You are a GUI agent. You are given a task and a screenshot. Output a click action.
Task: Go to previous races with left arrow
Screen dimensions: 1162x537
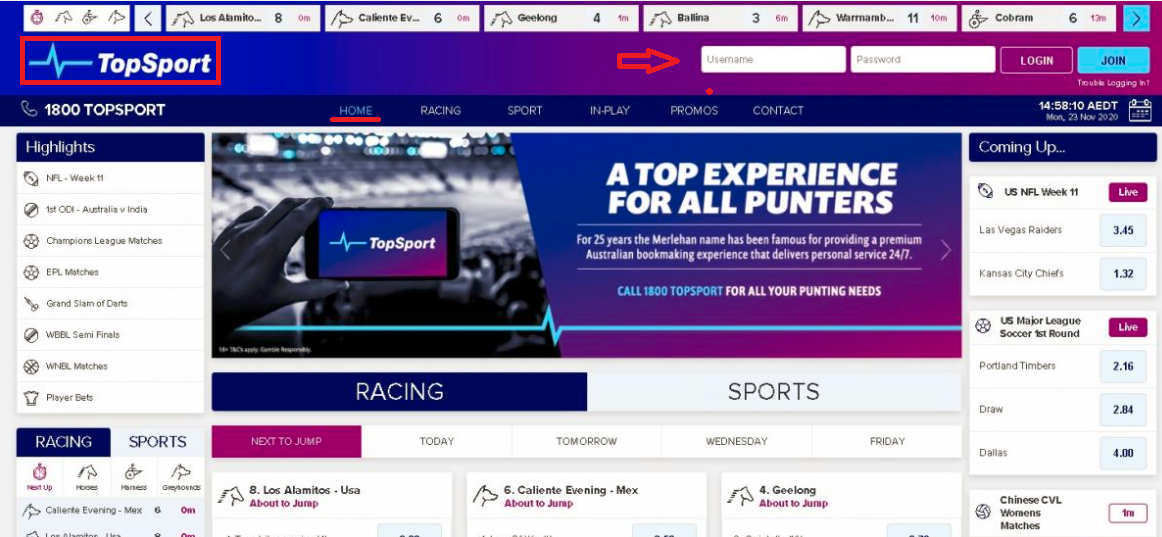tap(148, 18)
